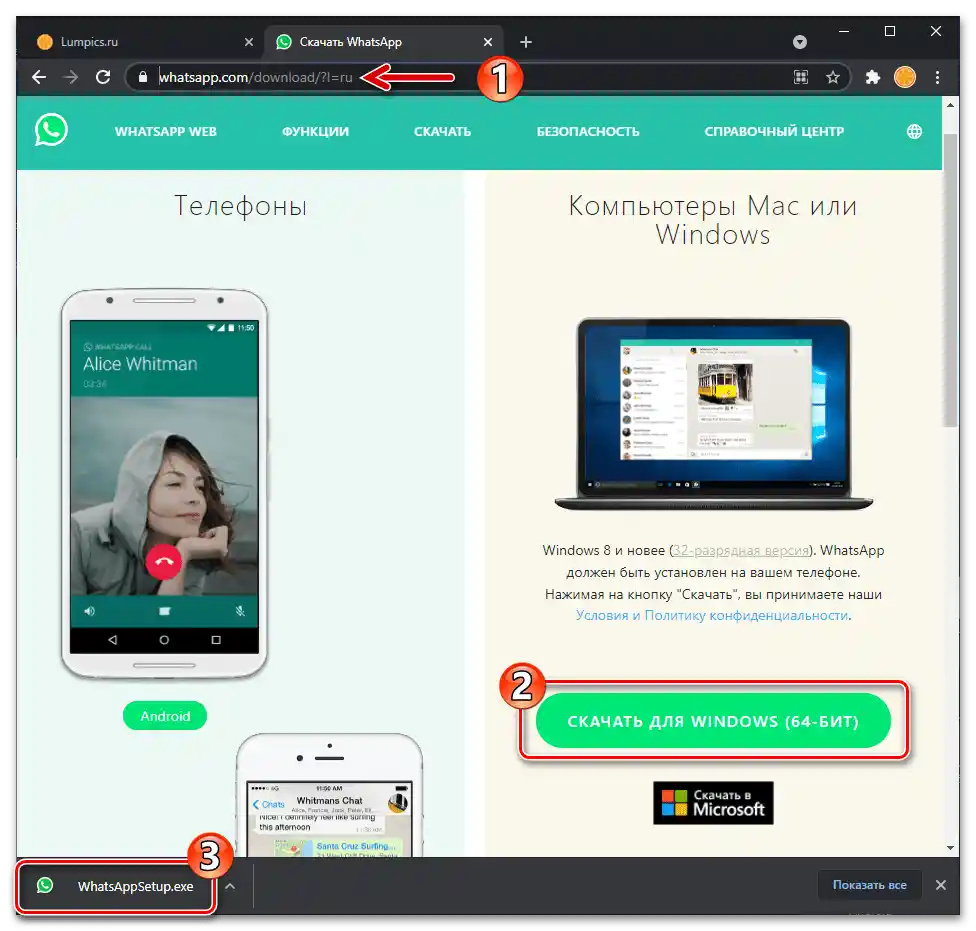
Task: Open WHATSAPP WEB menu item
Action: (166, 131)
